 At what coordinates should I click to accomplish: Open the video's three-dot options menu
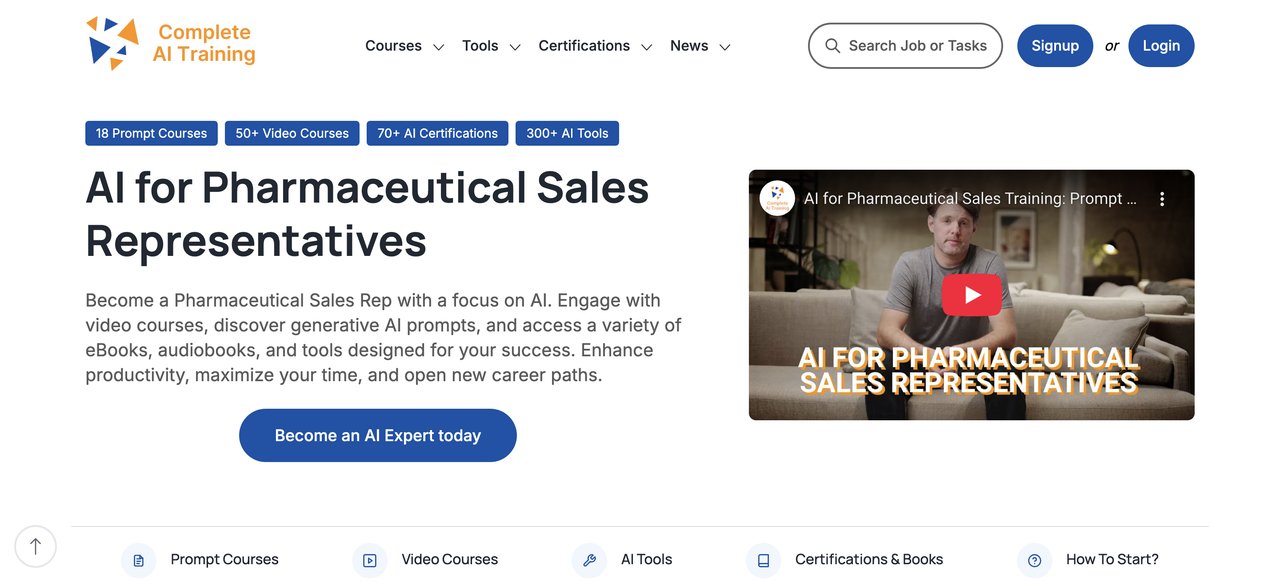(x=1162, y=199)
